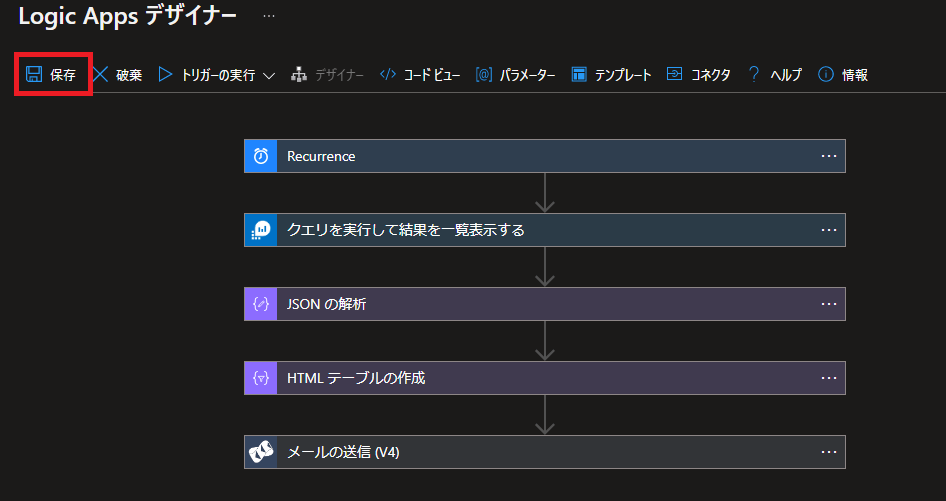This screenshot has height=501, width=946.
Task: Click the トリガーの実行 label
Action: pyautogui.click(x=218, y=75)
